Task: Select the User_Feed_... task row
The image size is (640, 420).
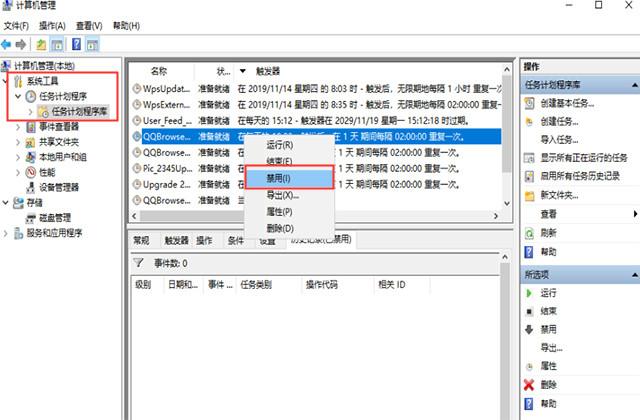Action: click(x=317, y=121)
